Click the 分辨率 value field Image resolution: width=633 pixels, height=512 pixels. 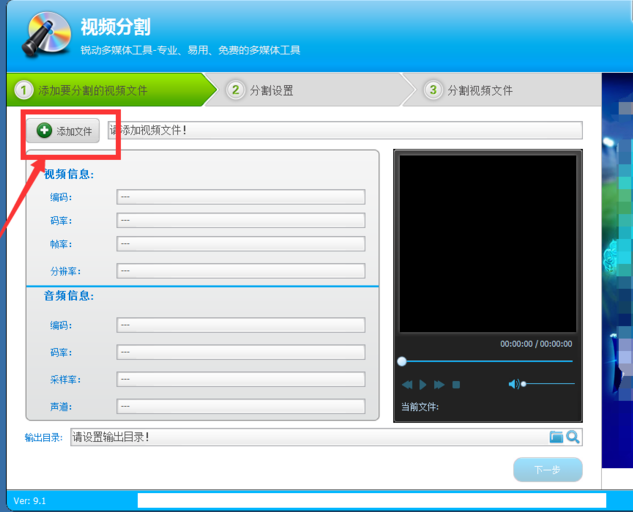tap(241, 271)
